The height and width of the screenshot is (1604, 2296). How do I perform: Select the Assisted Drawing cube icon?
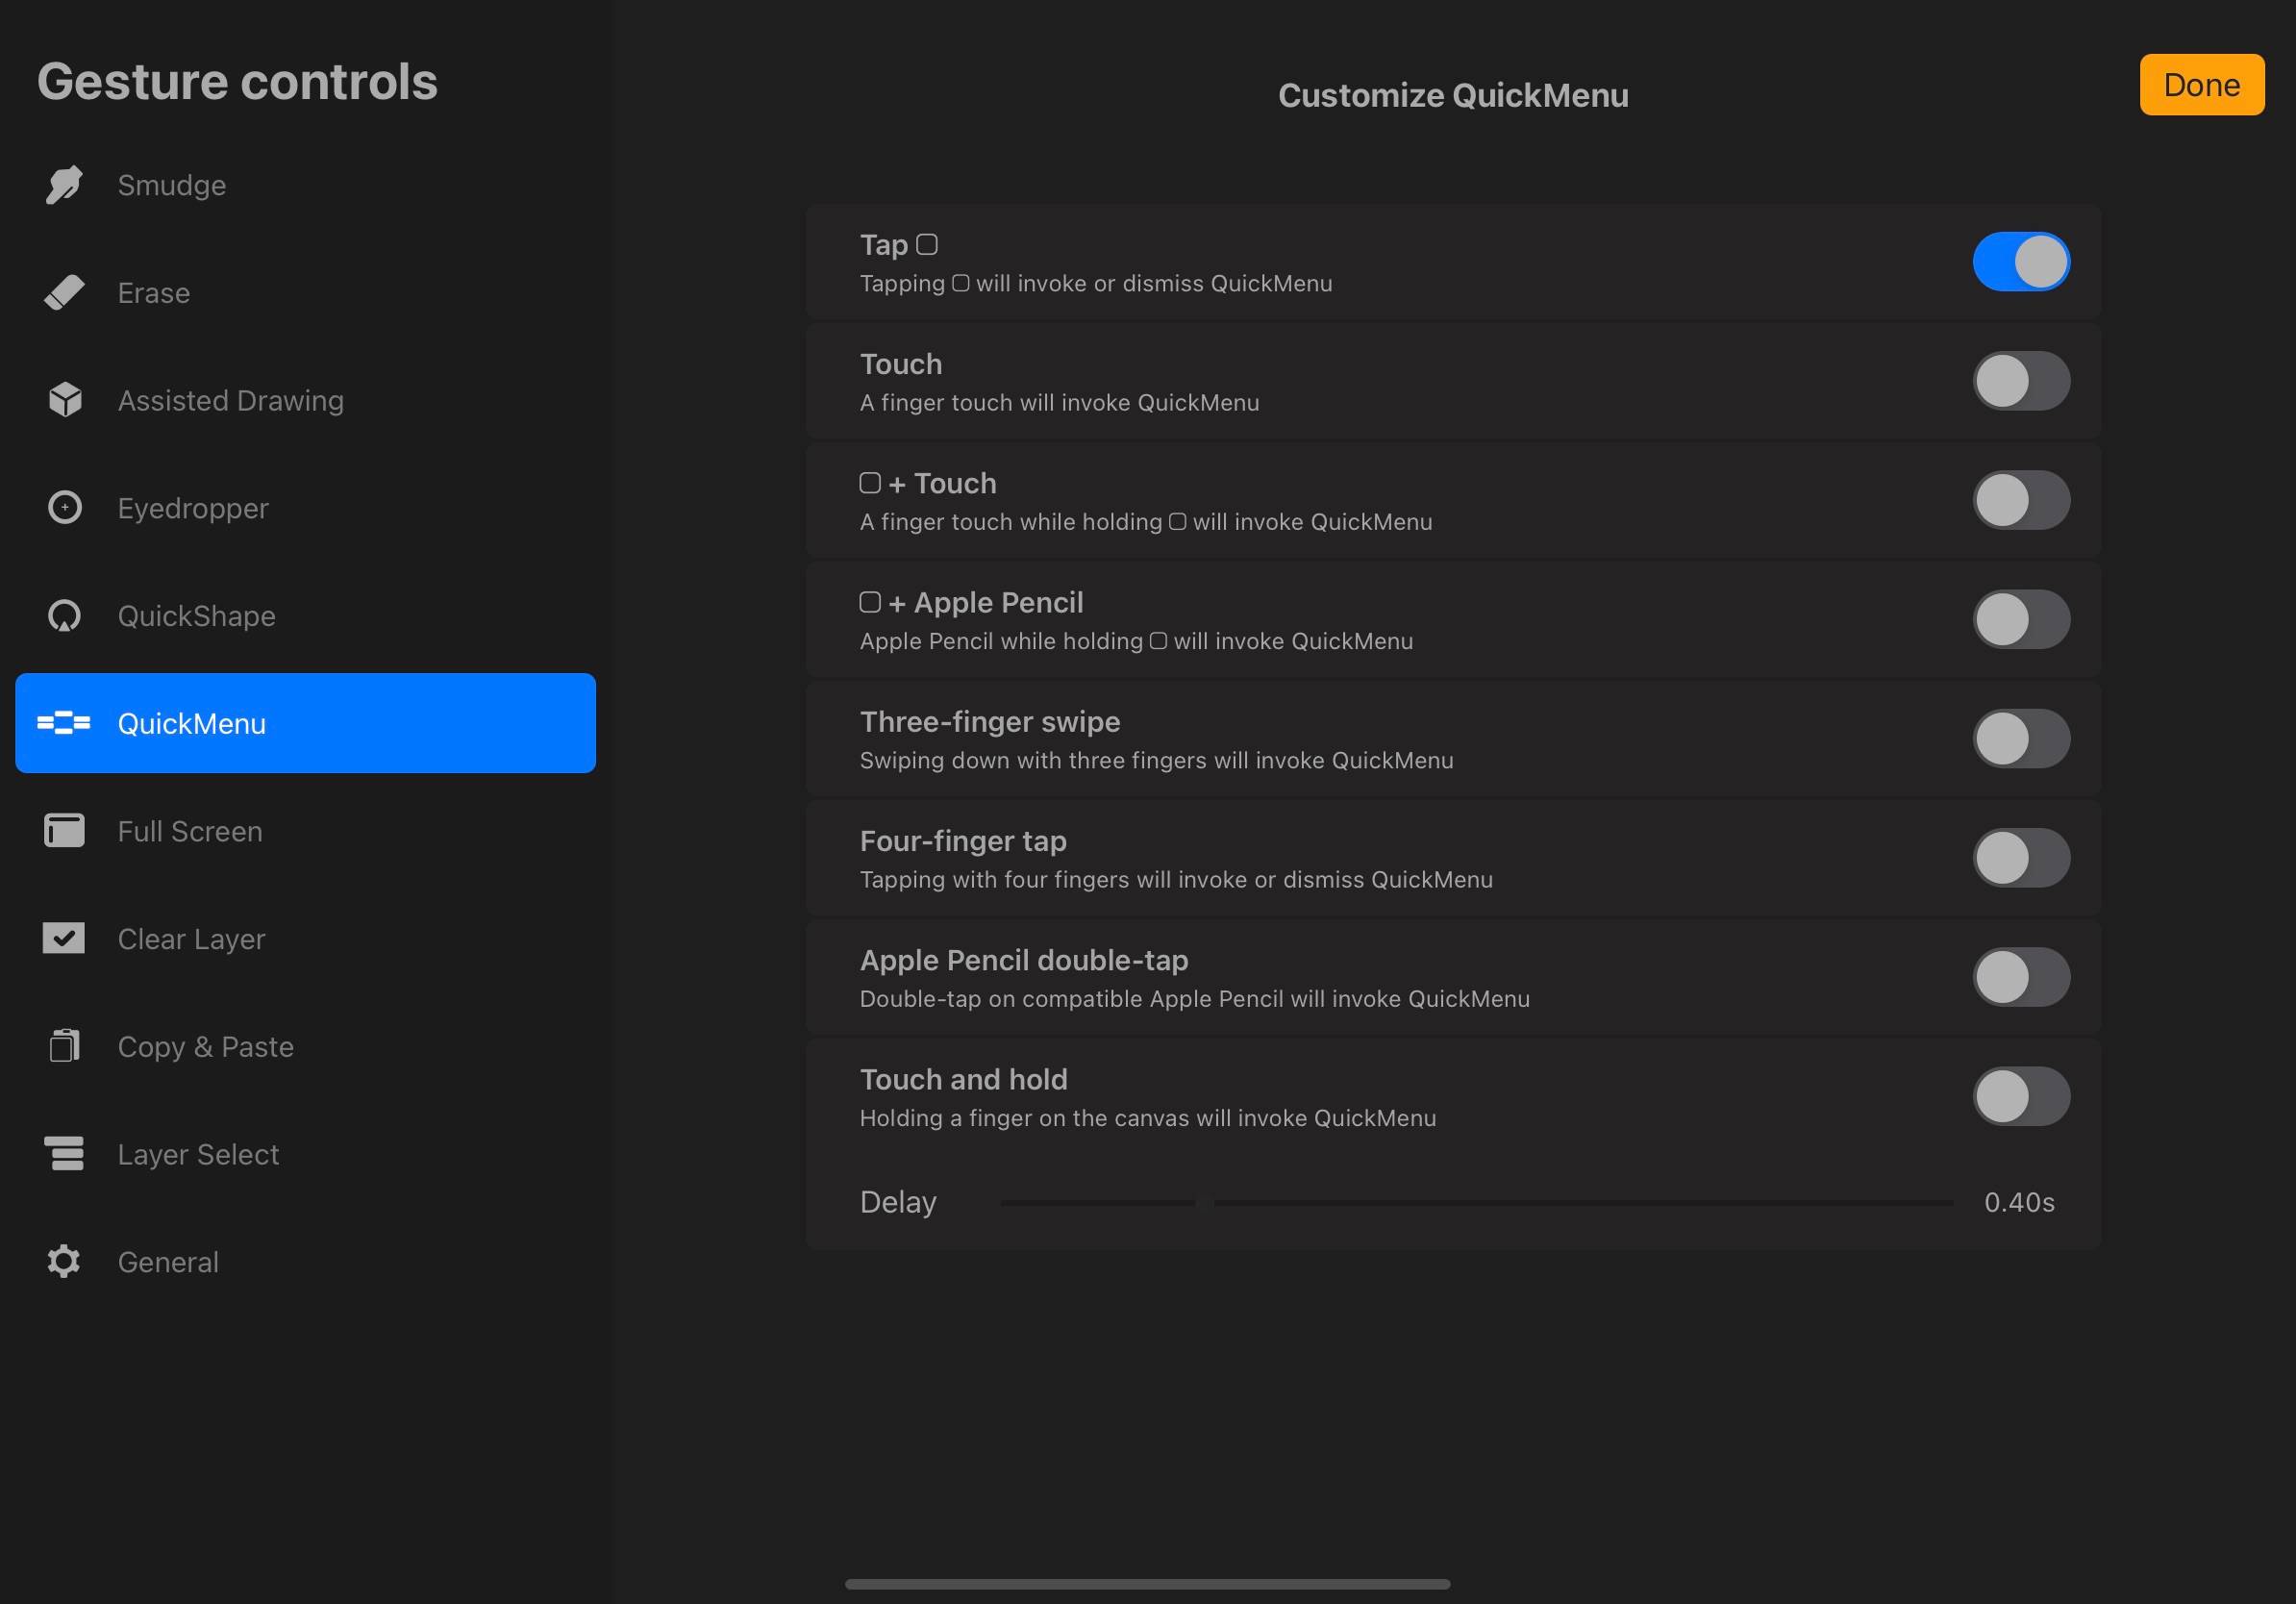pos(65,400)
